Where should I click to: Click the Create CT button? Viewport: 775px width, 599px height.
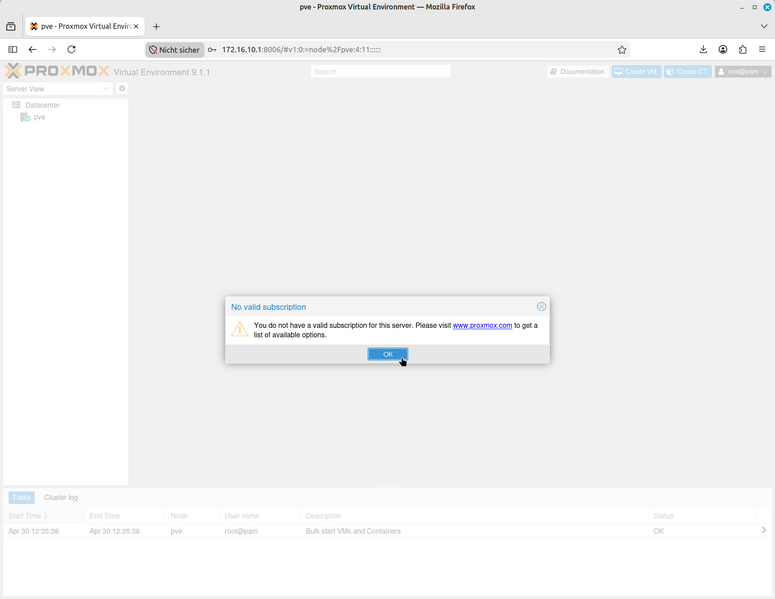tap(688, 72)
